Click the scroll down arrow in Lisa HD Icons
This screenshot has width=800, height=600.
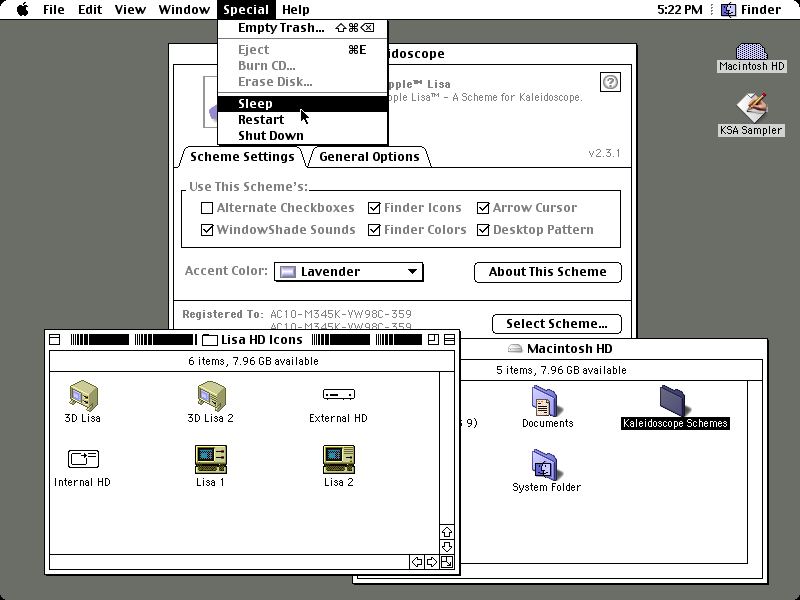(x=447, y=547)
